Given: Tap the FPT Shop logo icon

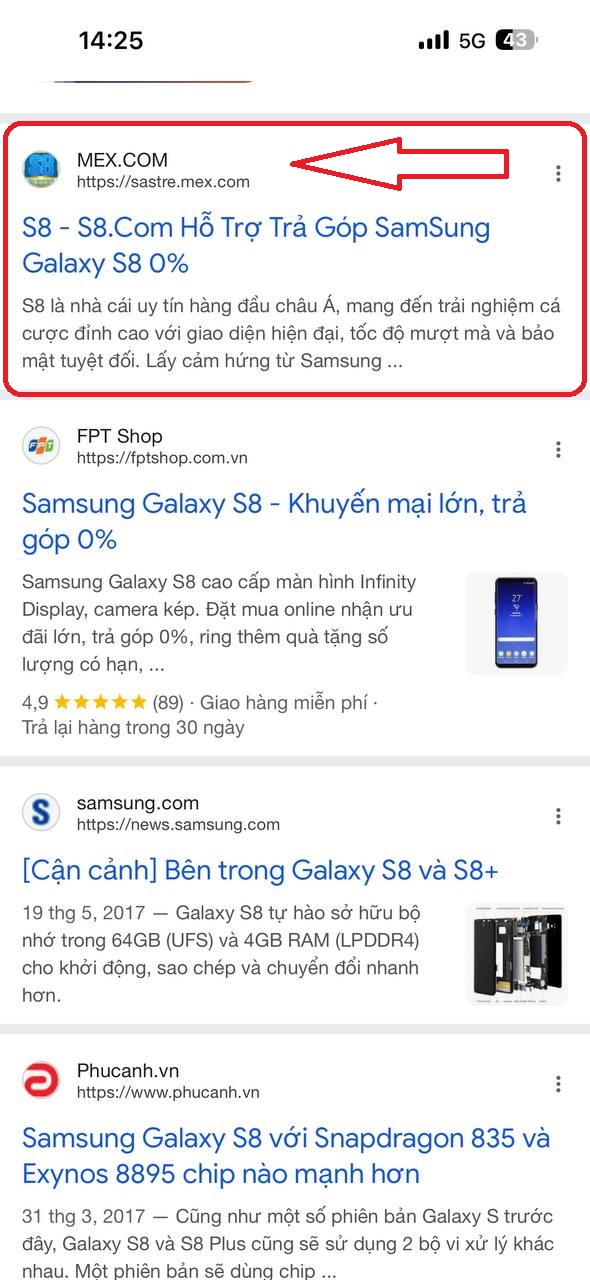Looking at the screenshot, I should [x=41, y=445].
